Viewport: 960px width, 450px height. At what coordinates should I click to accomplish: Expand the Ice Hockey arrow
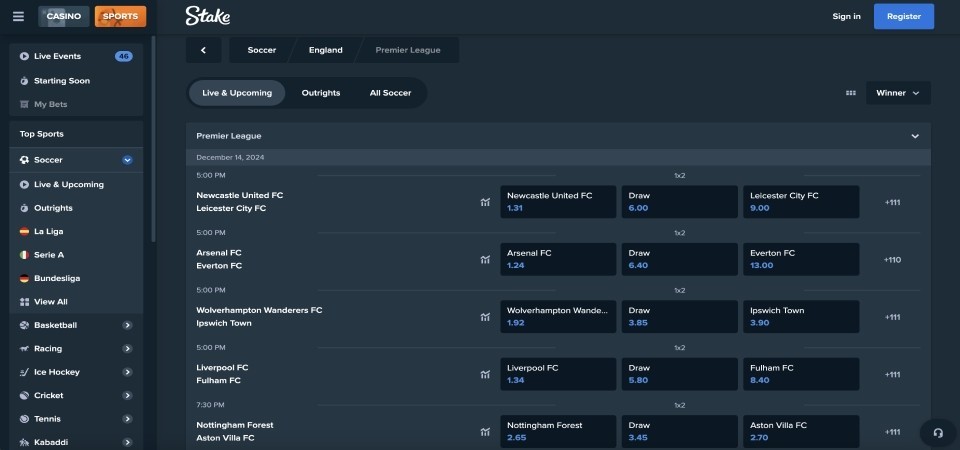coord(127,372)
